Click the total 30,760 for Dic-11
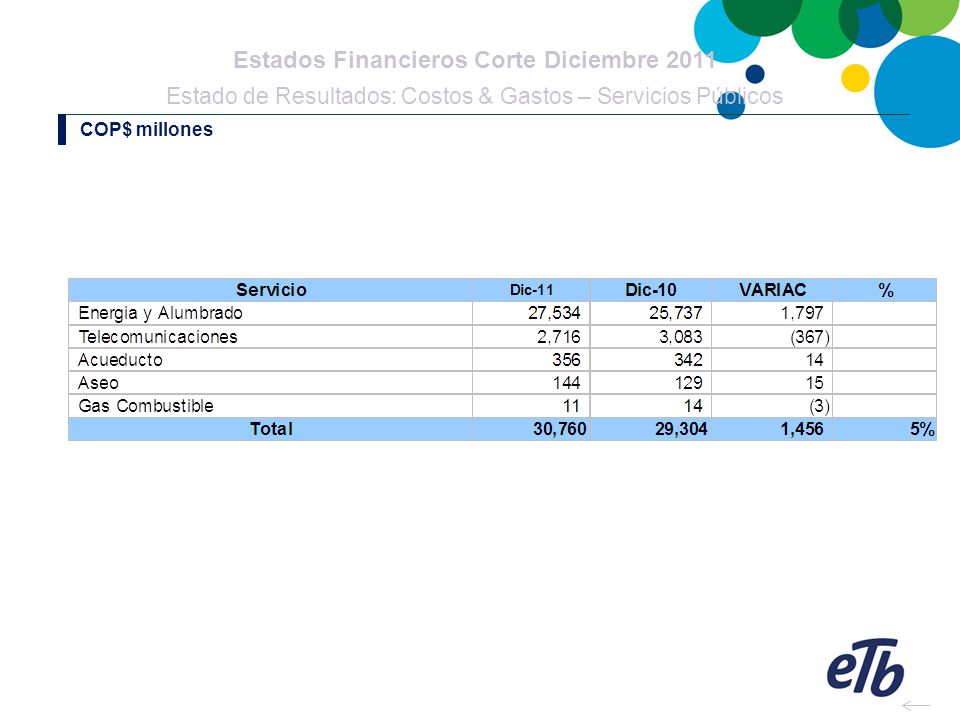The width and height of the screenshot is (960, 720). (x=560, y=429)
